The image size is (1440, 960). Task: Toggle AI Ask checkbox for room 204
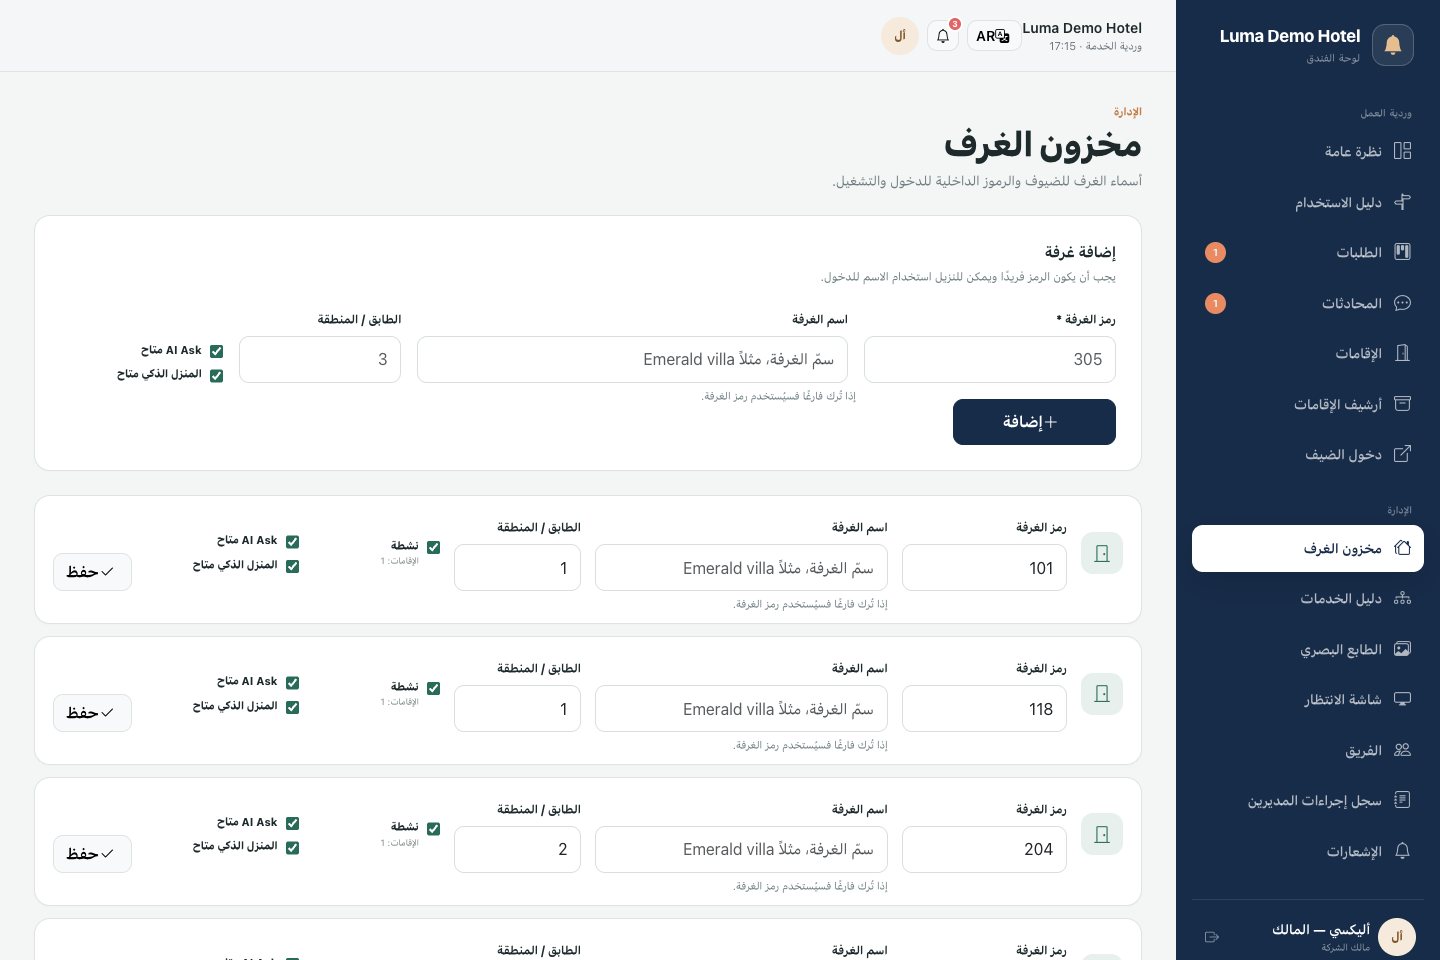[x=292, y=823]
